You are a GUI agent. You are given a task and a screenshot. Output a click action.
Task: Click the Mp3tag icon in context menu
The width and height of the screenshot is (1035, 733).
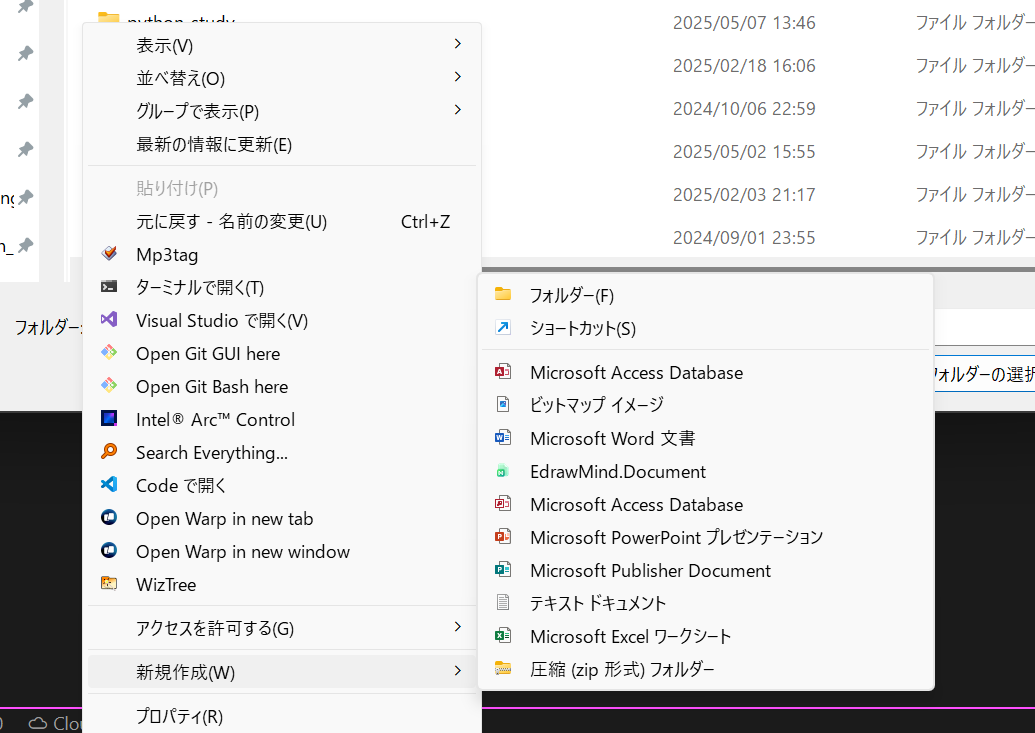point(109,254)
